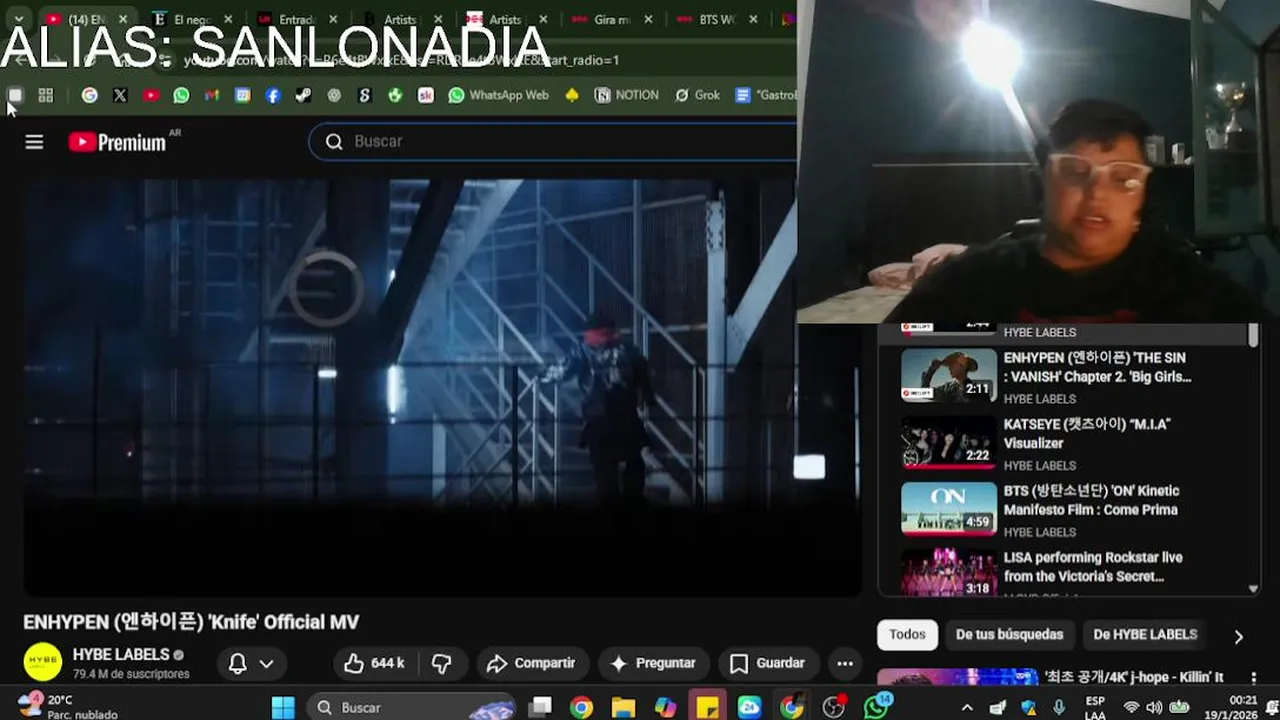Image resolution: width=1280 pixels, height=720 pixels.
Task: Select the De HYBE LABELS chip
Action: click(1145, 635)
